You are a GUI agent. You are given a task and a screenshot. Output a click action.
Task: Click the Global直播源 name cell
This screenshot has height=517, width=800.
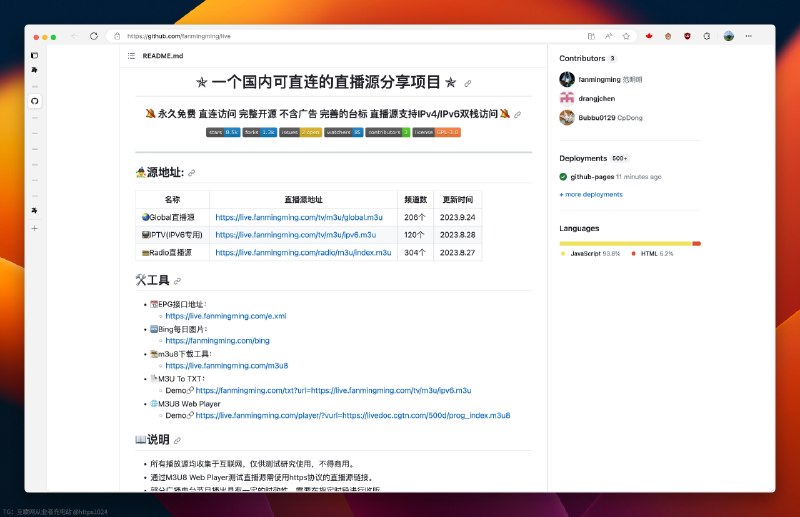tap(172, 217)
